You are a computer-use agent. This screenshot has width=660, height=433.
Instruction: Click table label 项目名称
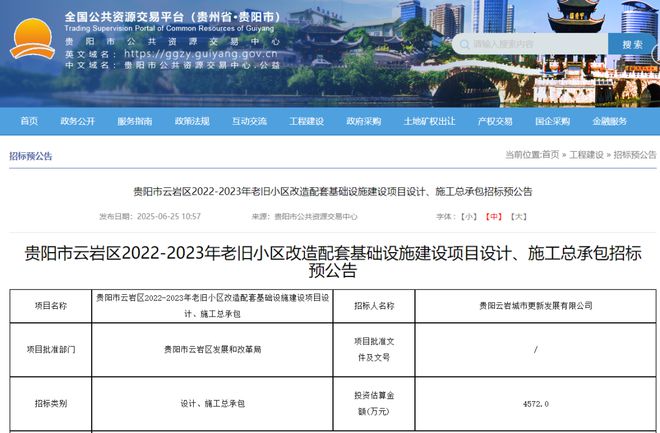pos(51,305)
